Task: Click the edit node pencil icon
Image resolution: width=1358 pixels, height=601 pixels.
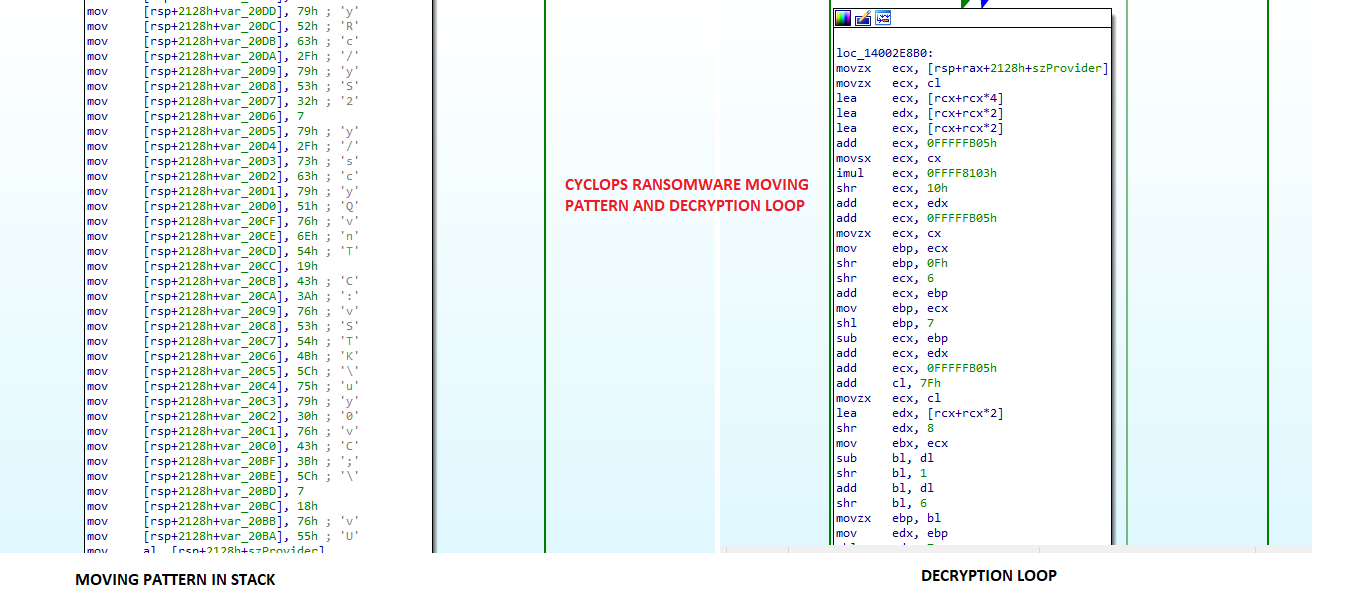Action: pos(863,18)
